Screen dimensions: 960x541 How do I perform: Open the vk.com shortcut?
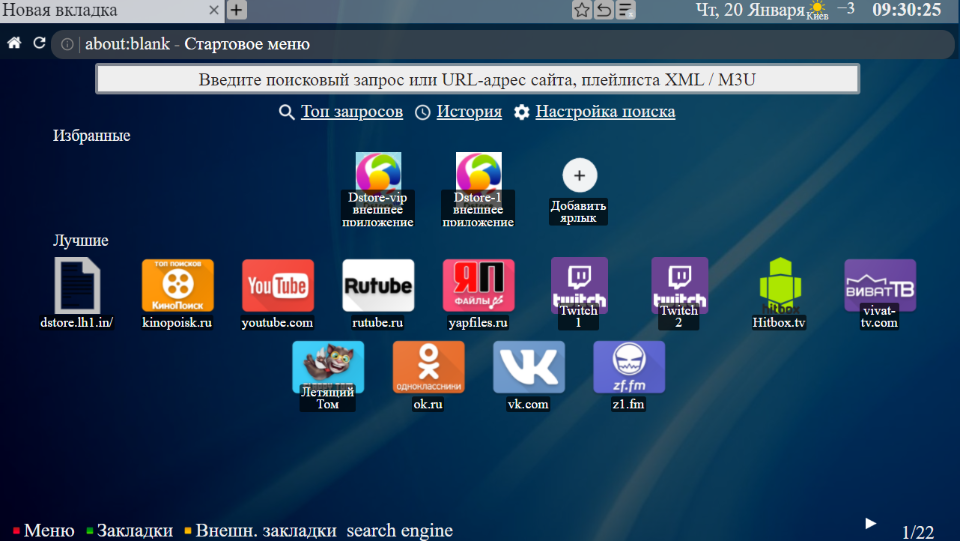(x=528, y=368)
